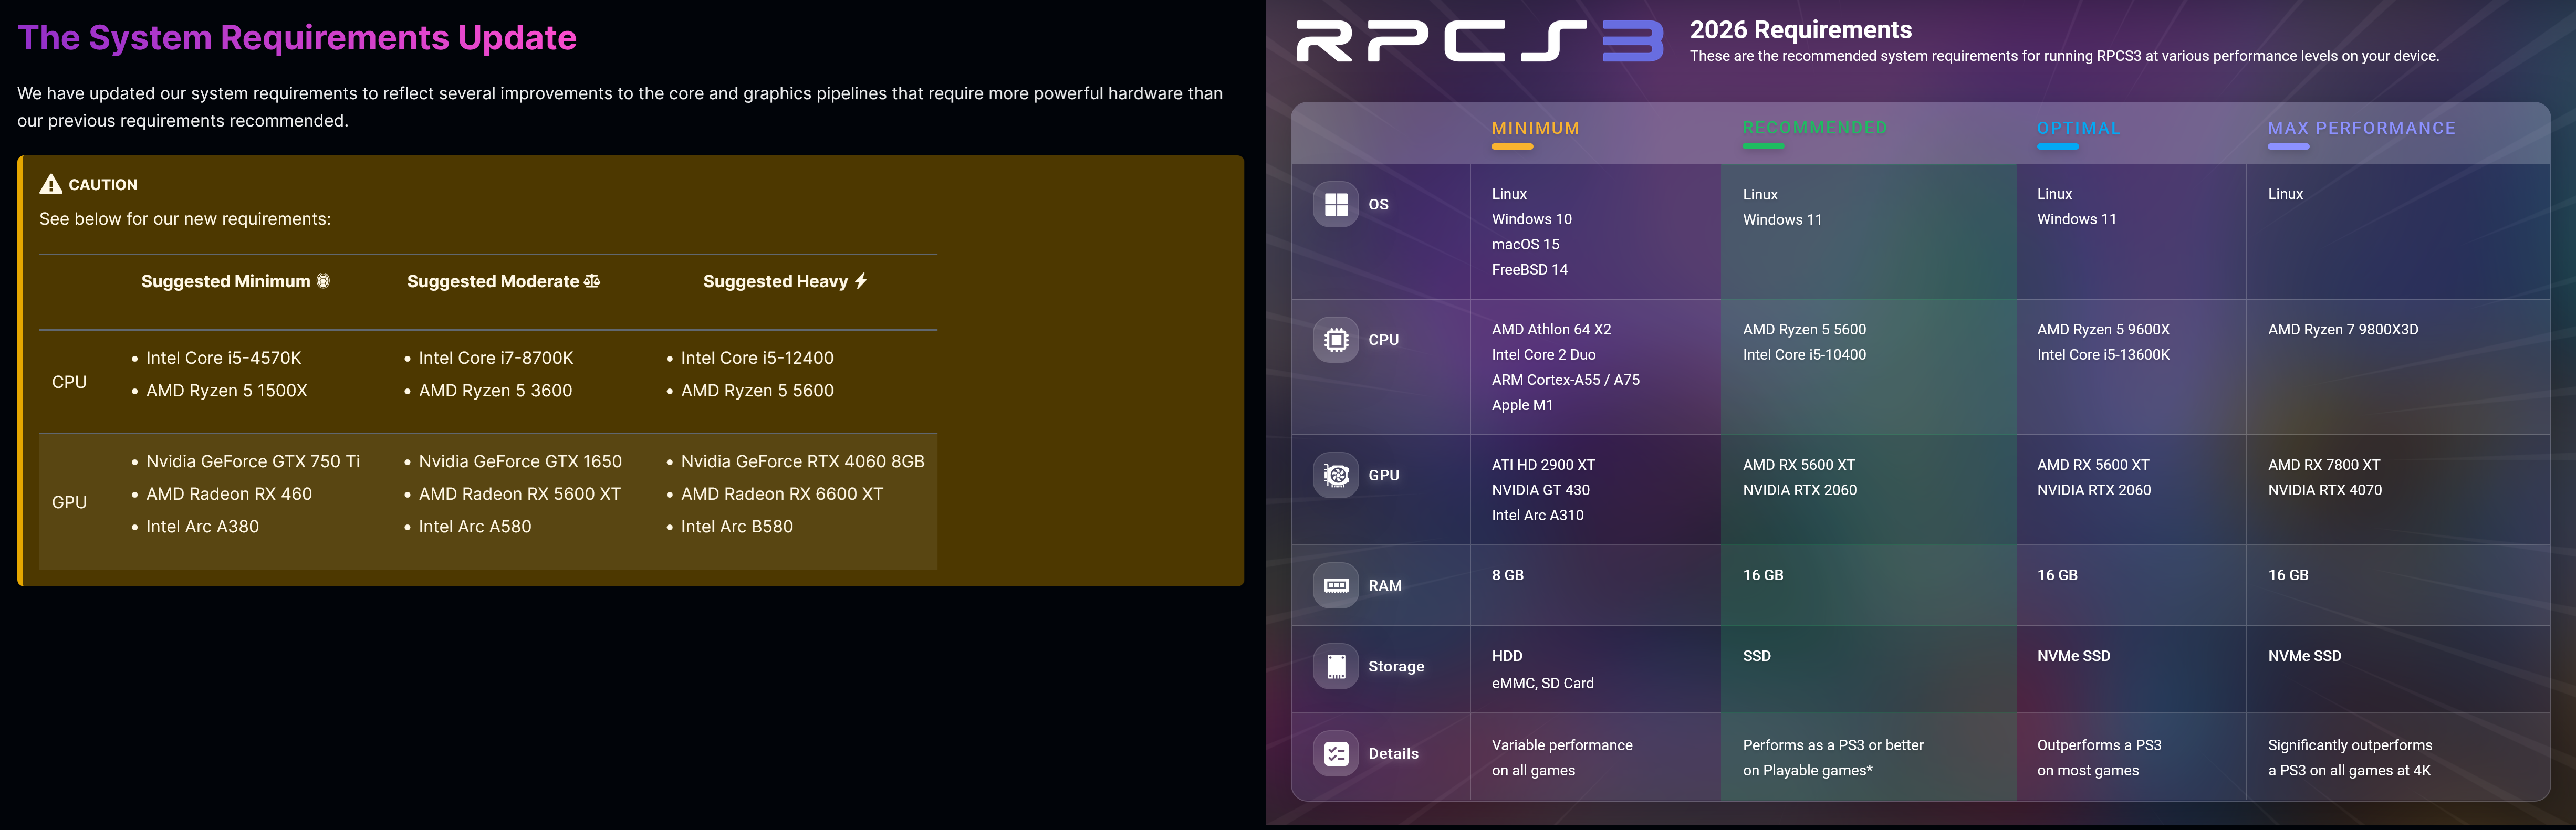The image size is (2576, 830).
Task: Click the scales icon beside Suggested Moderate
Action: pos(592,281)
